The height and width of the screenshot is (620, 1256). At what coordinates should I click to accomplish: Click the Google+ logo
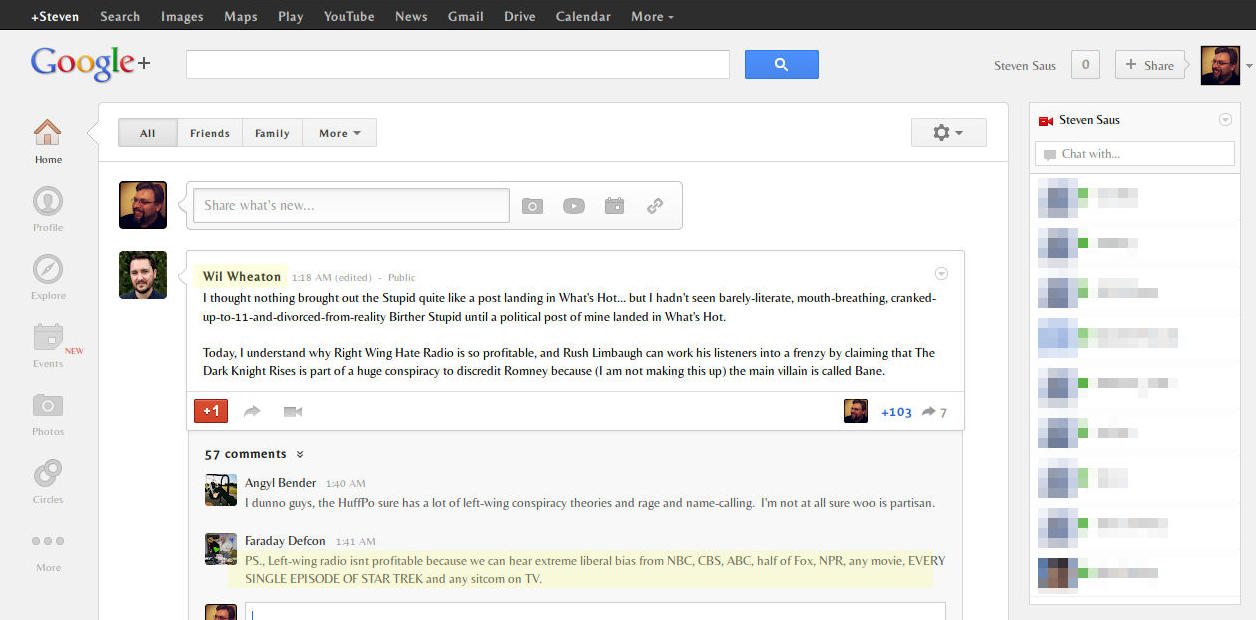[91, 64]
